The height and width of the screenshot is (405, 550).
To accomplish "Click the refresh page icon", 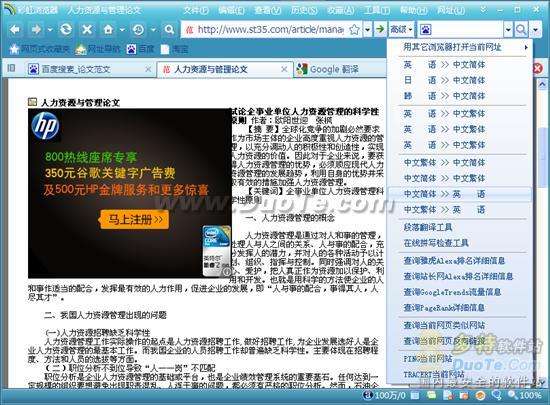I will pos(66,30).
